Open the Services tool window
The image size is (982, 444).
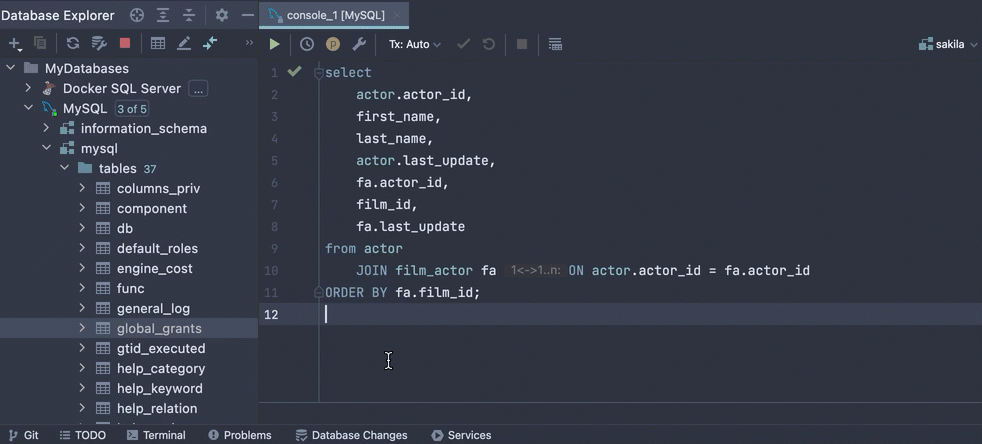(x=462, y=435)
